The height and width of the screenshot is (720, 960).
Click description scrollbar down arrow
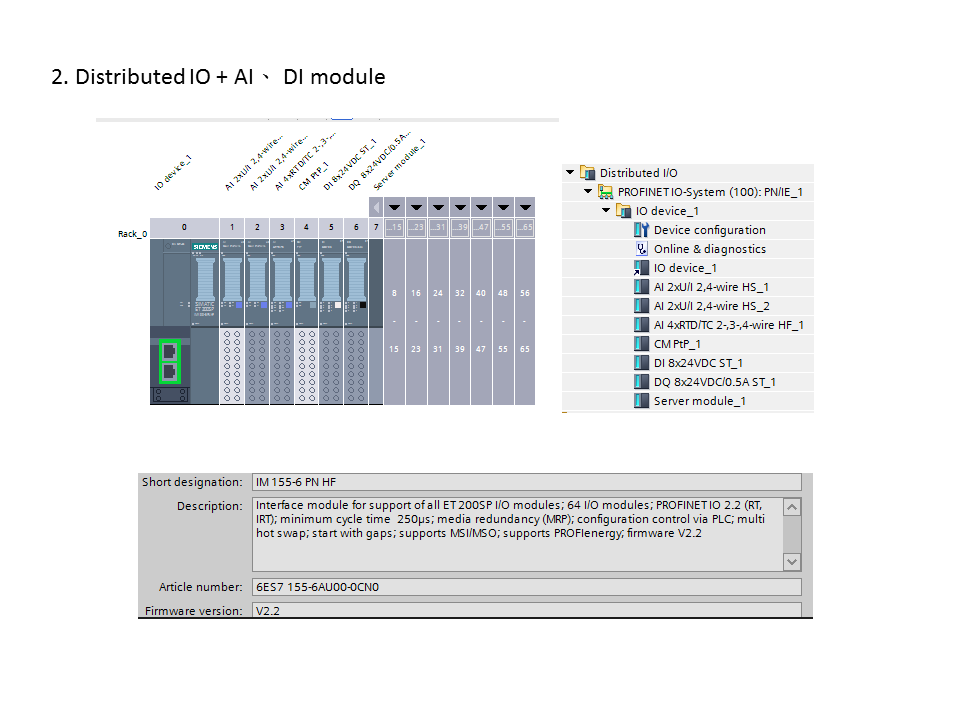[792, 561]
